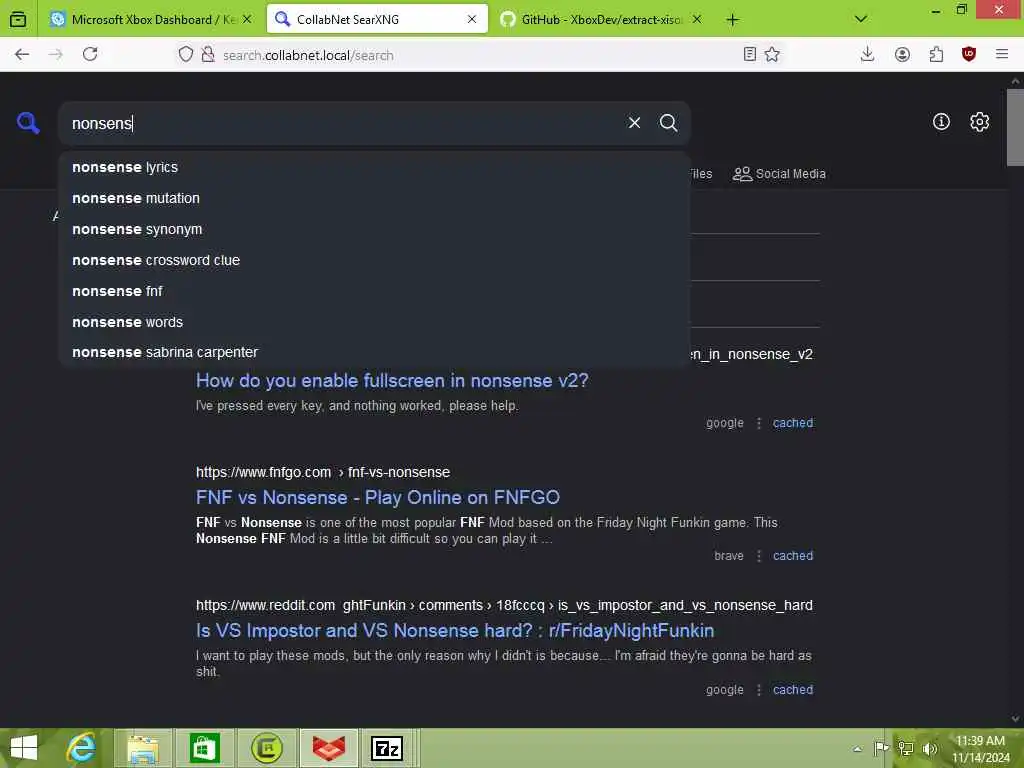Open Windows Store from taskbar
This screenshot has width=1024, height=768.
click(x=204, y=748)
